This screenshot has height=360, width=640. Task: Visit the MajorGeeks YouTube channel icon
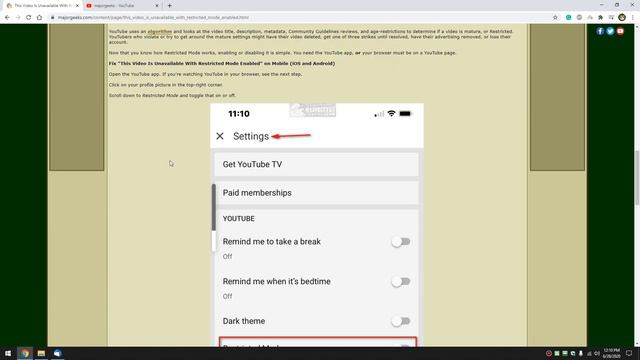click(x=620, y=31)
